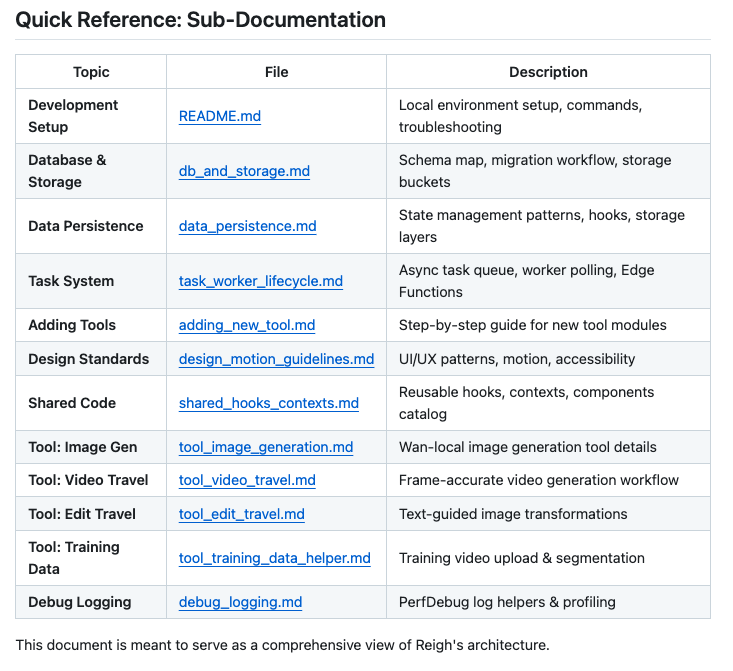This screenshot has width=733, height=671.
Task: Click 'Frame-accurate video generation workflow' description
Action: pyautogui.click(x=539, y=480)
